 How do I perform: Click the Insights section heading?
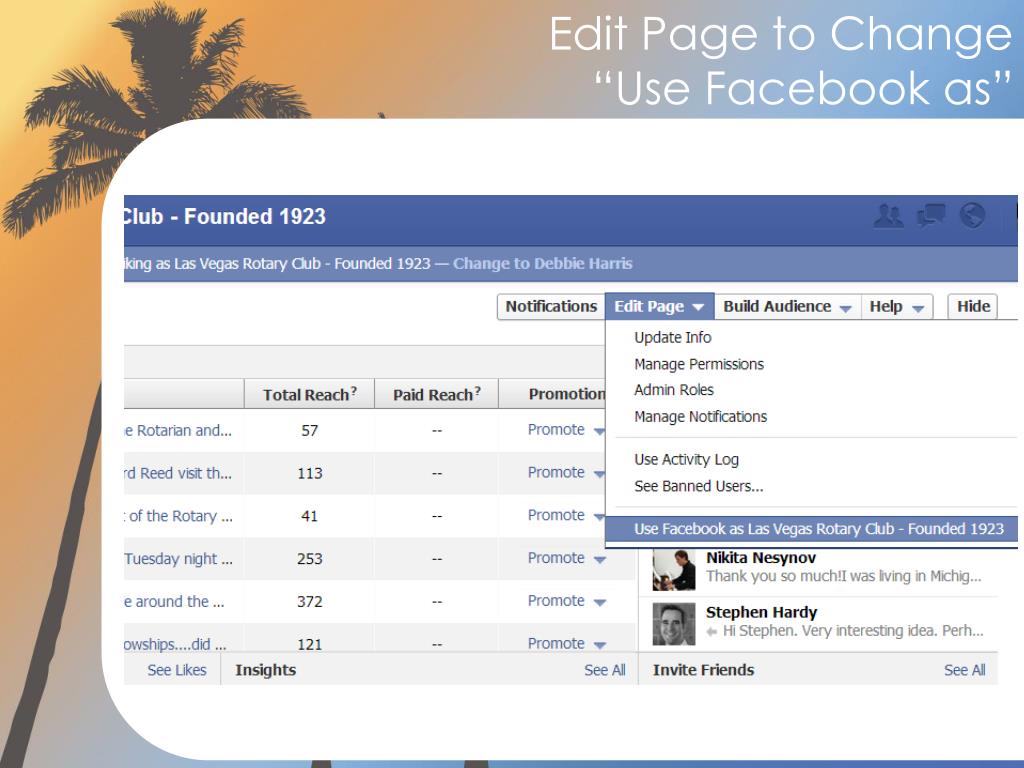266,670
